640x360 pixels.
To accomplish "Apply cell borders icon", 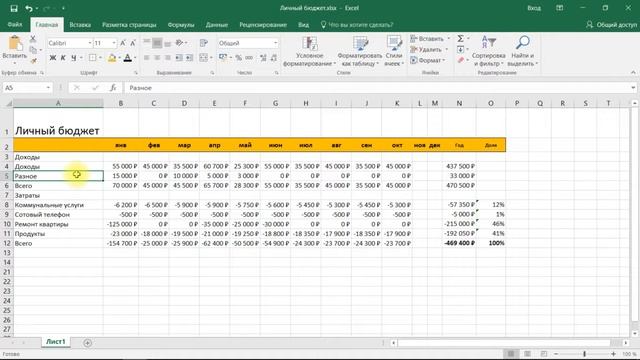I will 93,58.
